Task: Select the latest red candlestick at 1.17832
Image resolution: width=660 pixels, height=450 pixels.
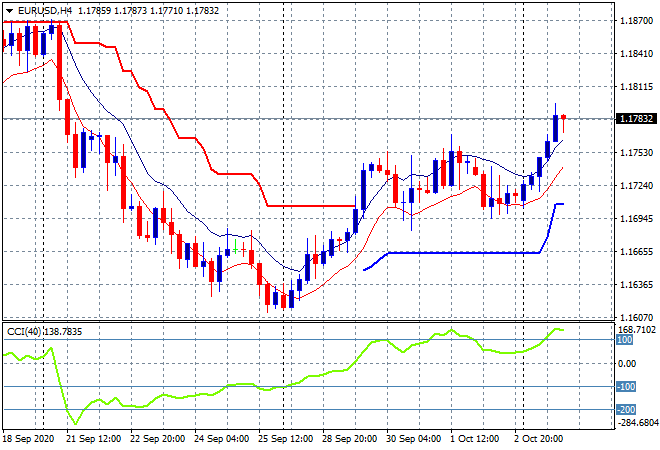Action: coord(564,117)
